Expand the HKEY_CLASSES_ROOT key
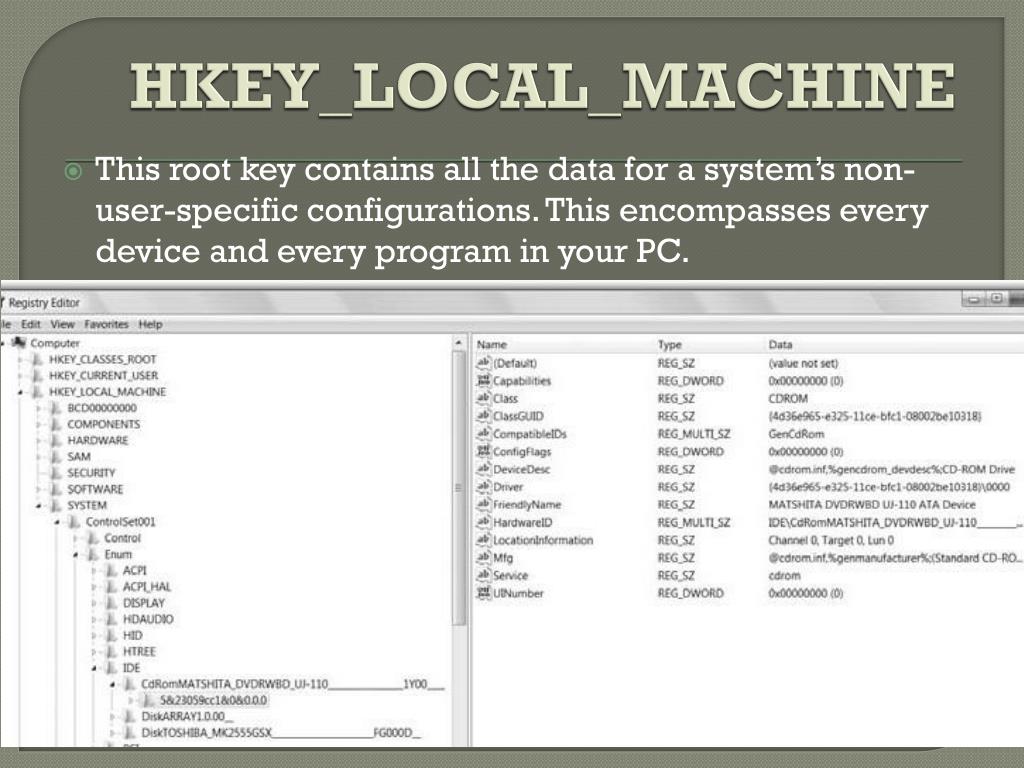The image size is (1024, 768). (21, 360)
